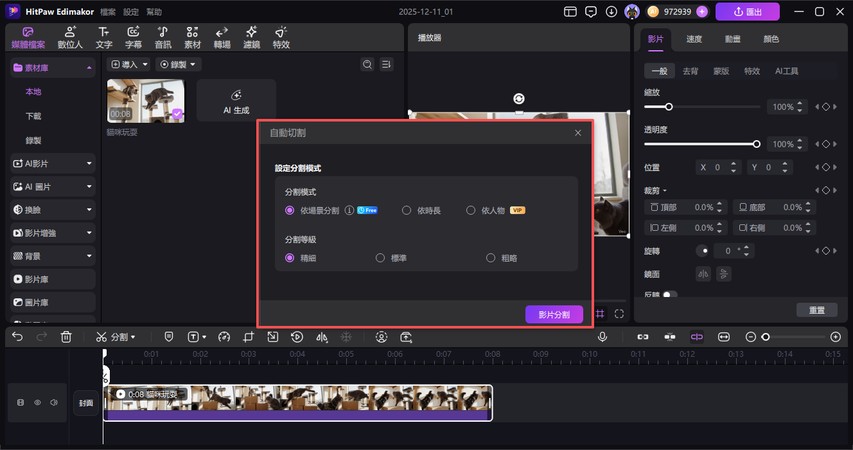Switch to the 動畫 animation tab
Viewport: 853px width, 450px height.
(x=732, y=39)
